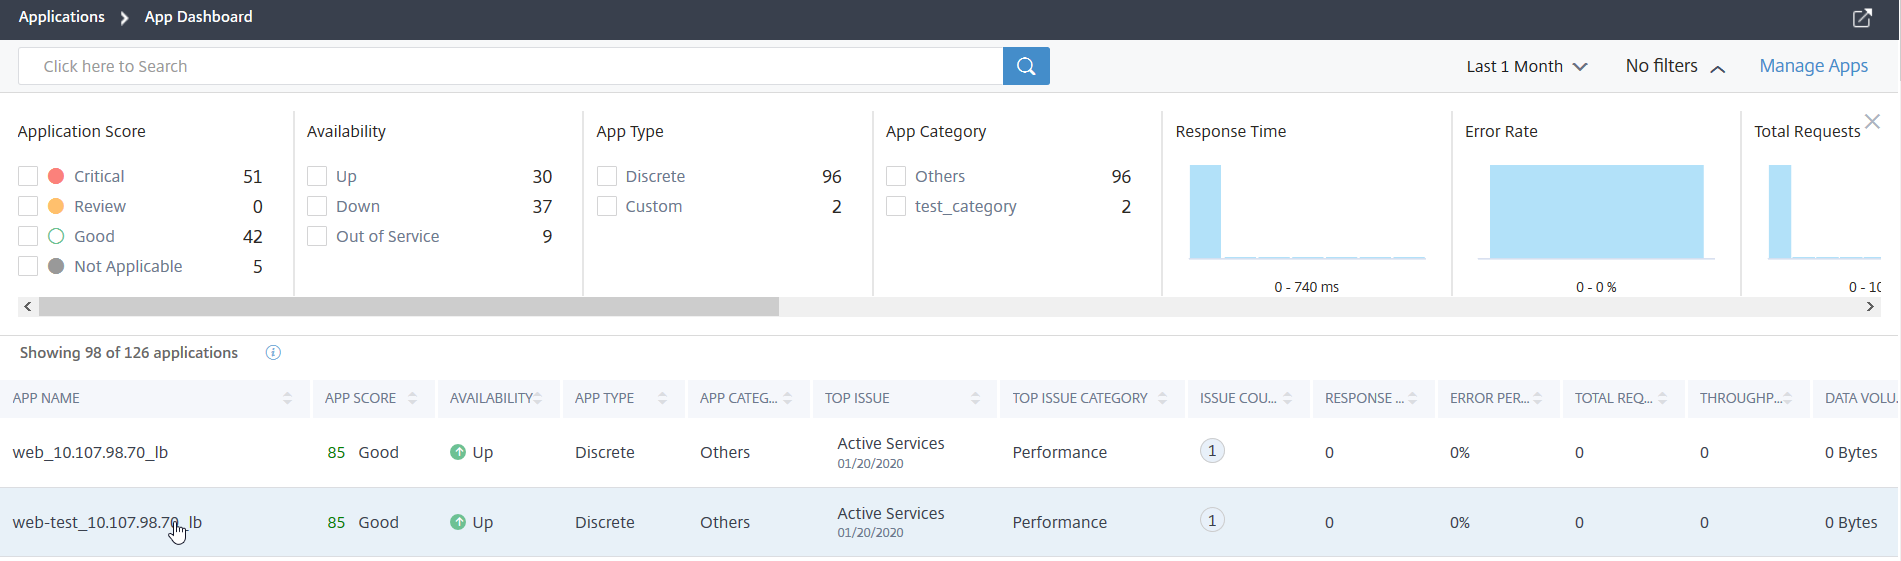Sort by THROUGHPUT column arrows
The image size is (1901, 561).
click(1788, 398)
